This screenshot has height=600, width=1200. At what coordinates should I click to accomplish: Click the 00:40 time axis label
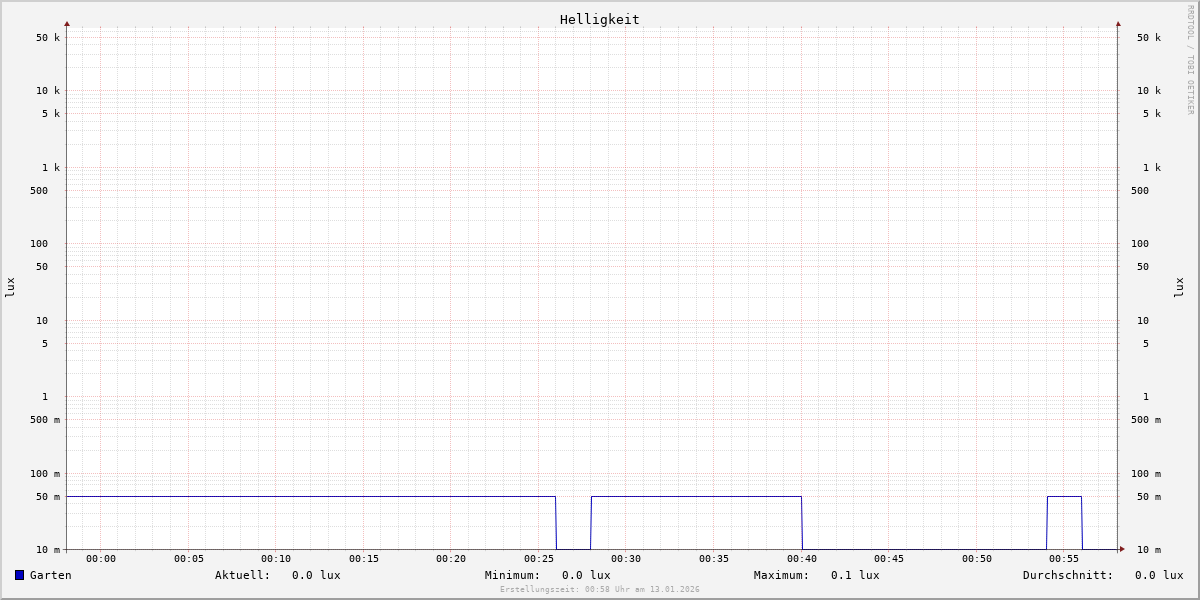pyautogui.click(x=801, y=559)
